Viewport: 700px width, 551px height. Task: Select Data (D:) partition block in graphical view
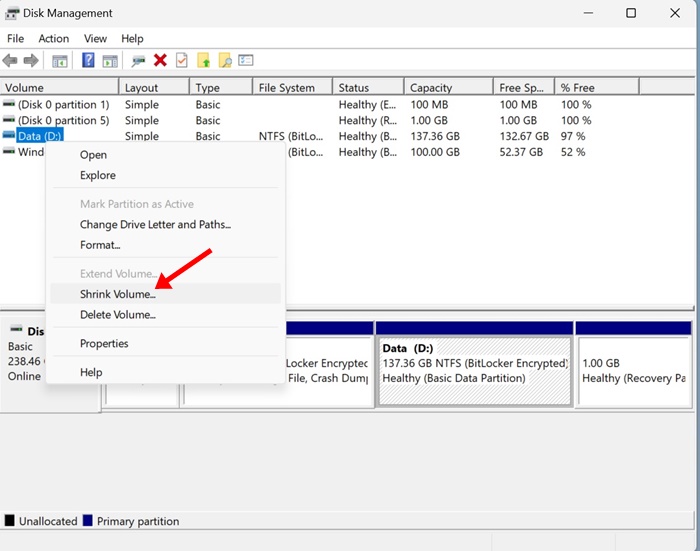click(475, 372)
